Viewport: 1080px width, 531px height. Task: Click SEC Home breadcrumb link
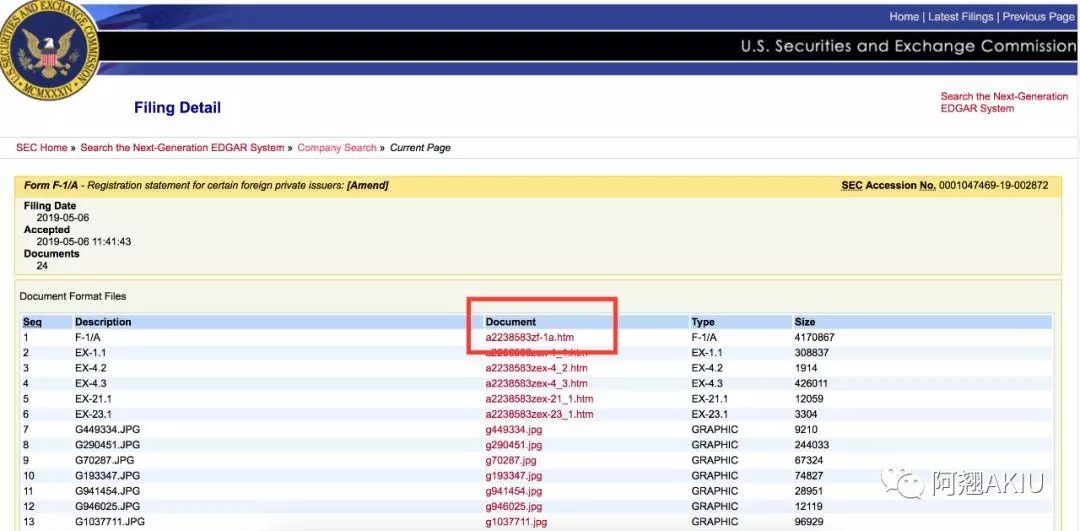tap(41, 148)
